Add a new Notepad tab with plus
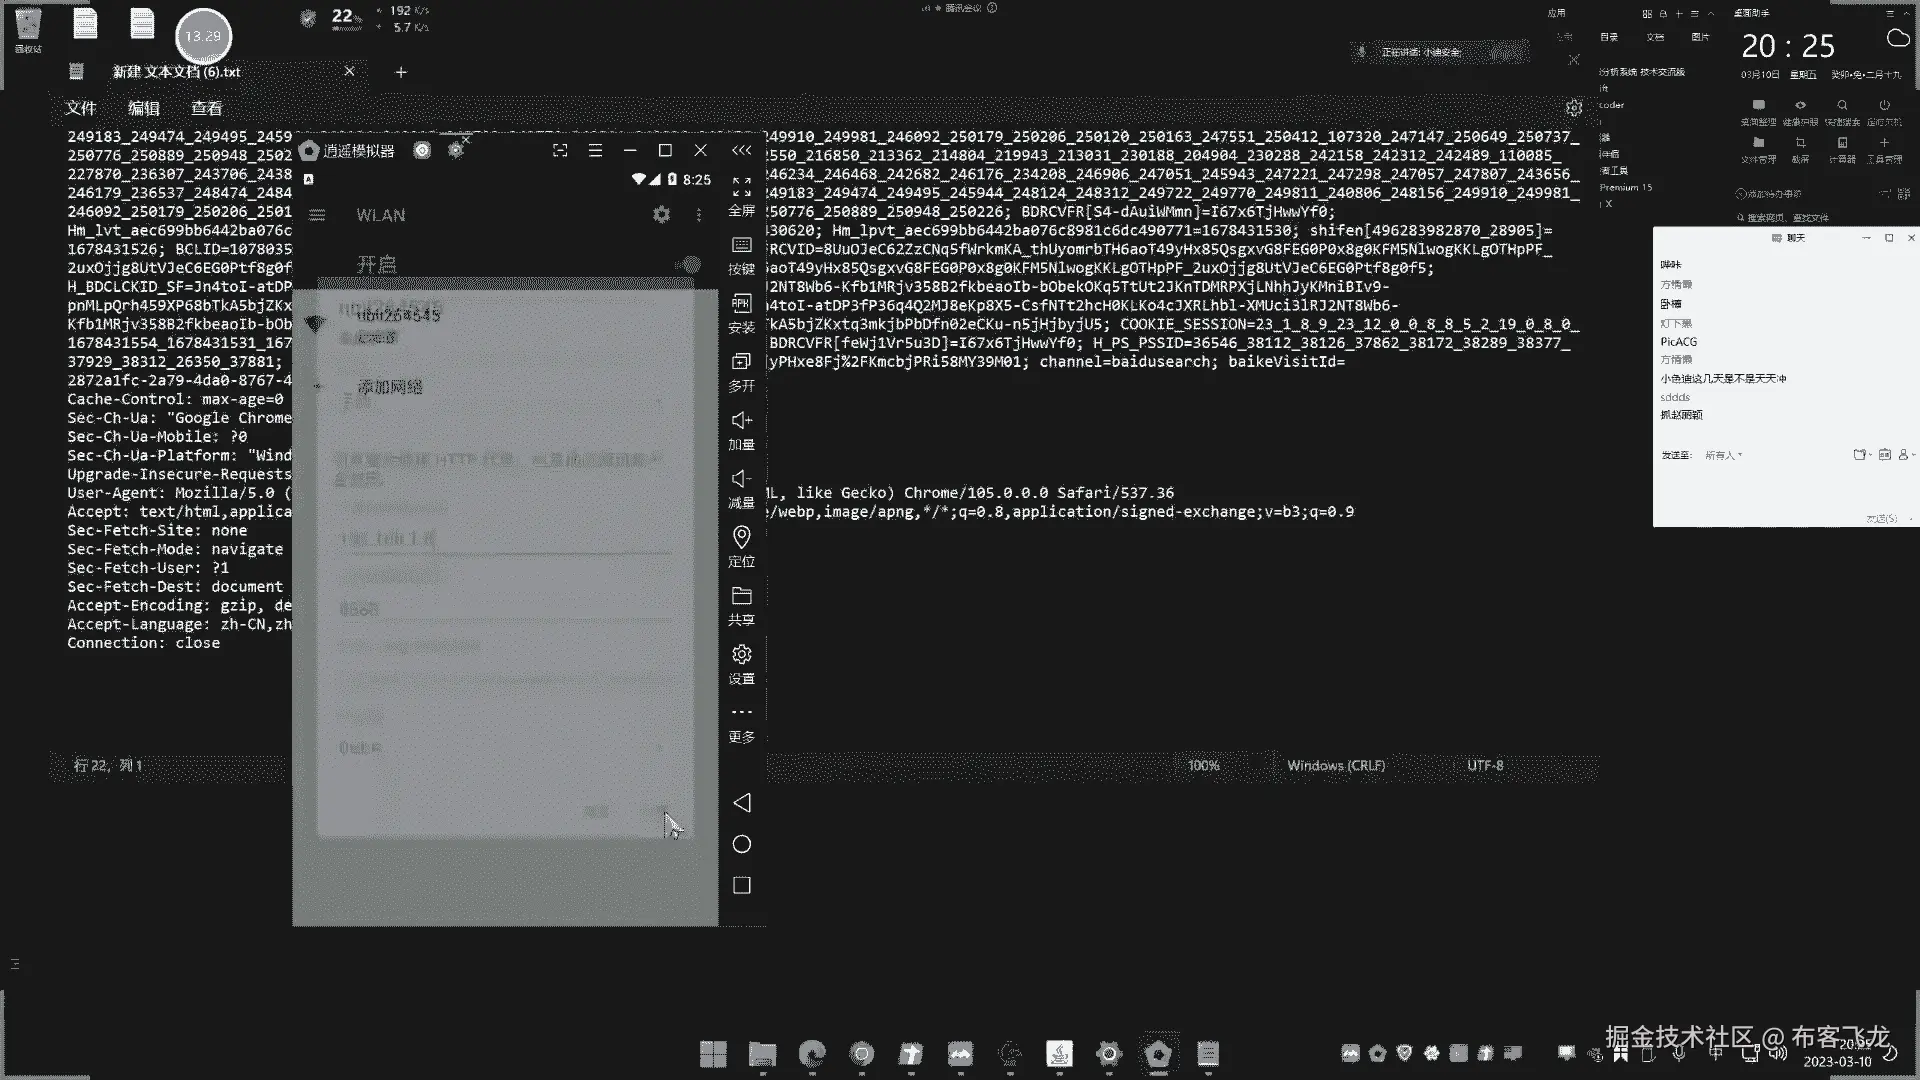 coord(401,72)
